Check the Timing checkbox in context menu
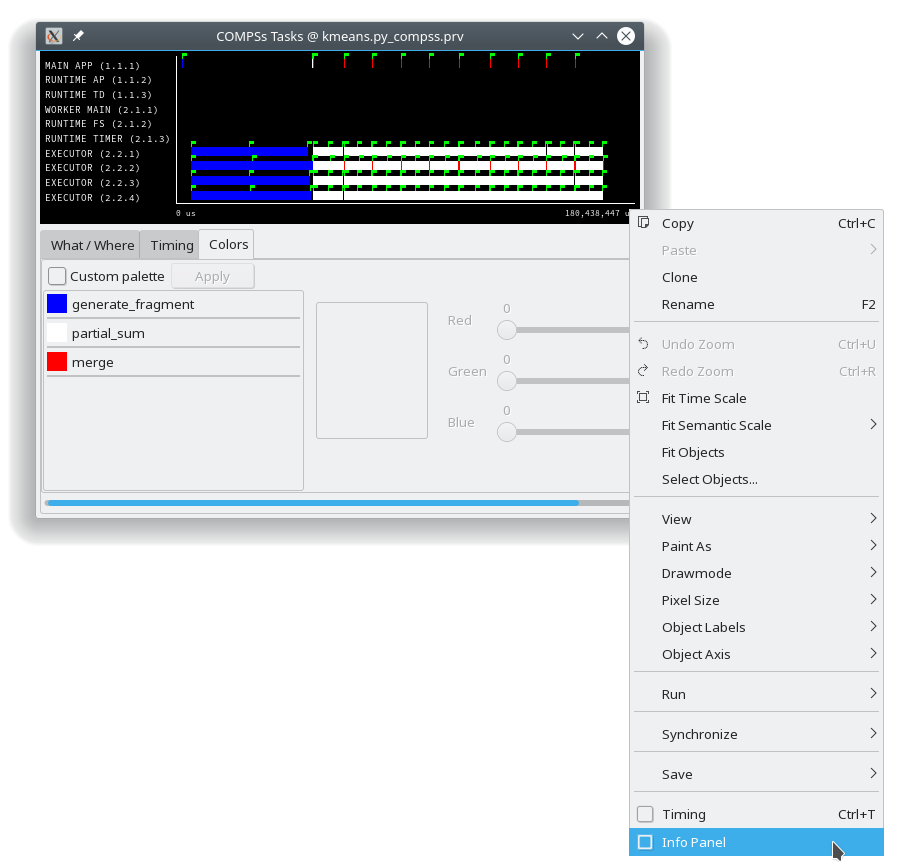 tap(645, 814)
